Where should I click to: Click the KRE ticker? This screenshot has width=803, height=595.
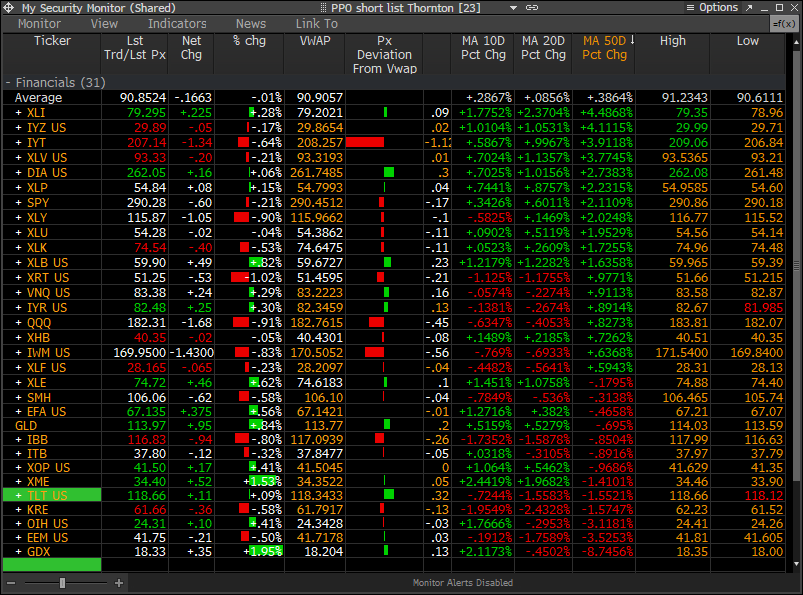point(37,509)
